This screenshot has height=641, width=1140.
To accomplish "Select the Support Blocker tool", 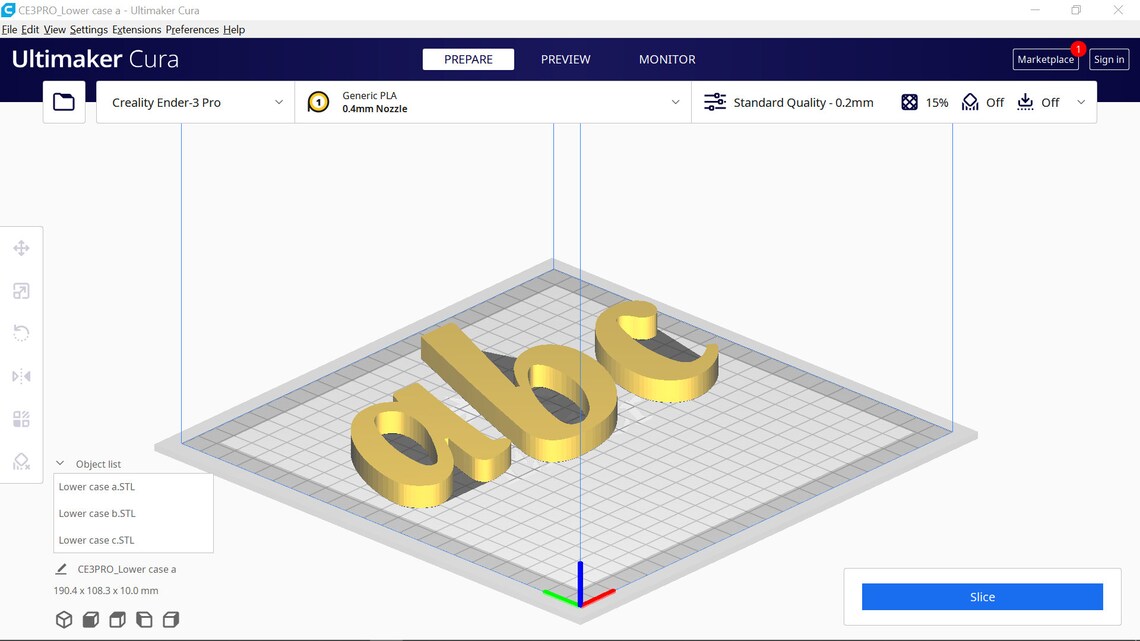I will coord(21,462).
